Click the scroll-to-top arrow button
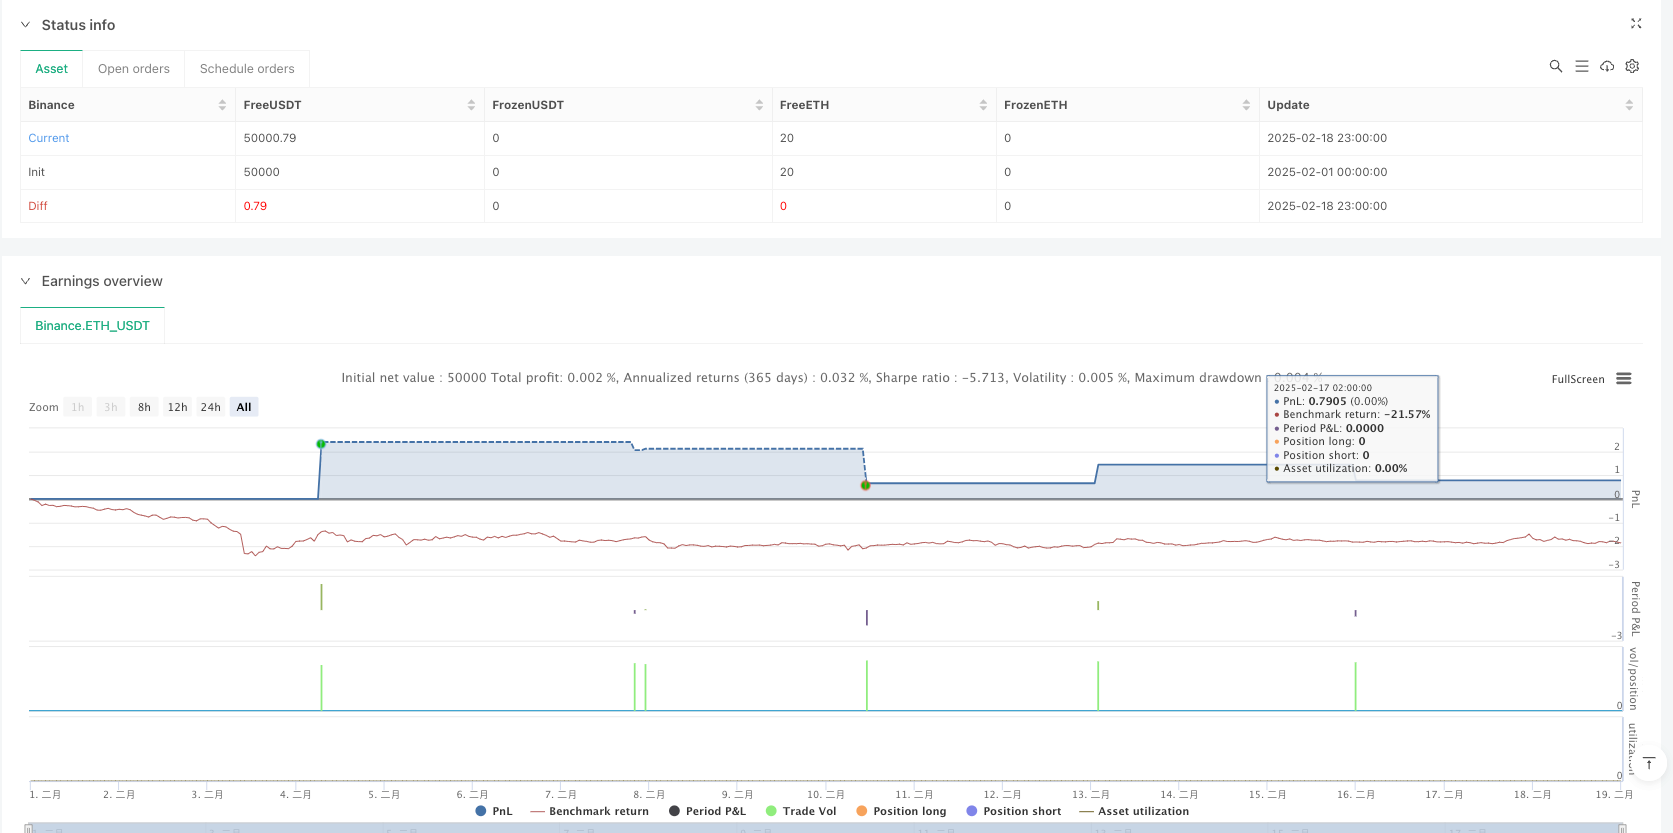Viewport: 1673px width, 833px height. [x=1649, y=764]
